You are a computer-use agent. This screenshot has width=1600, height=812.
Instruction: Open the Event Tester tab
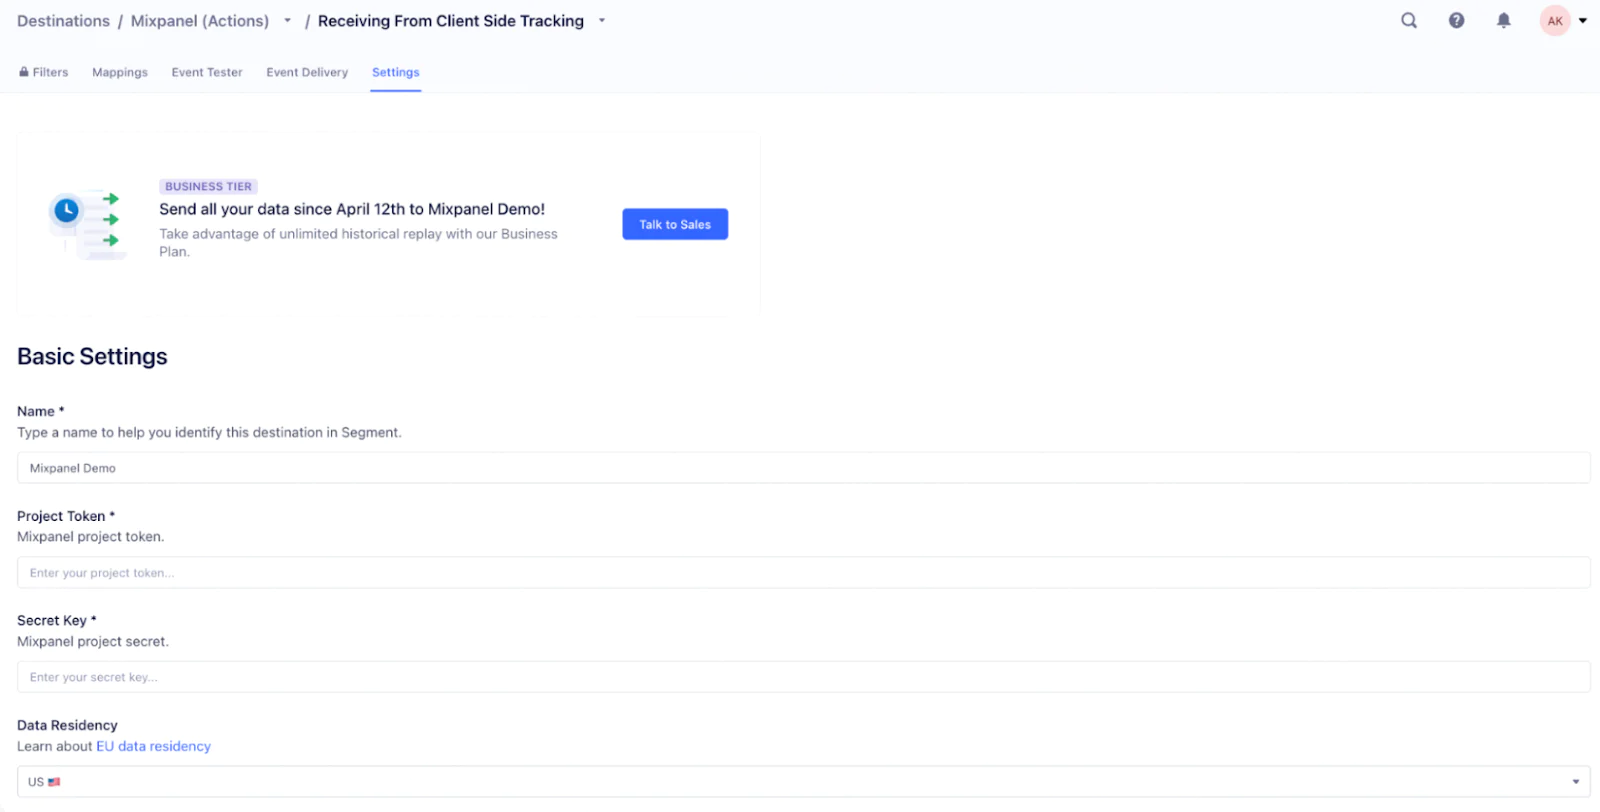(207, 72)
